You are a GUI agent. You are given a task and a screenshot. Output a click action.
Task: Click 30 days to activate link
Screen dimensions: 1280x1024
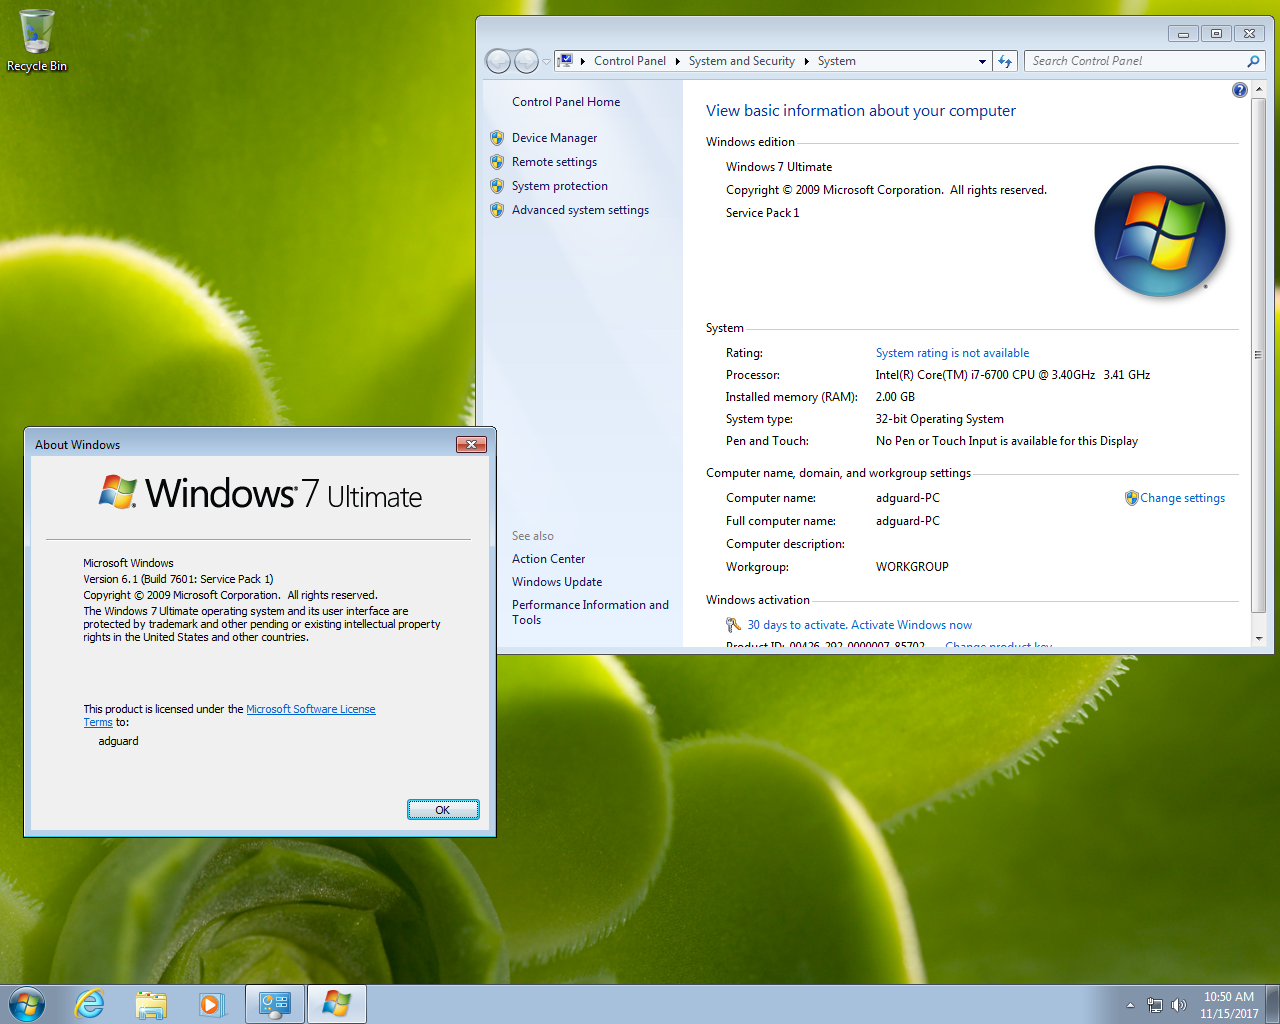859,625
